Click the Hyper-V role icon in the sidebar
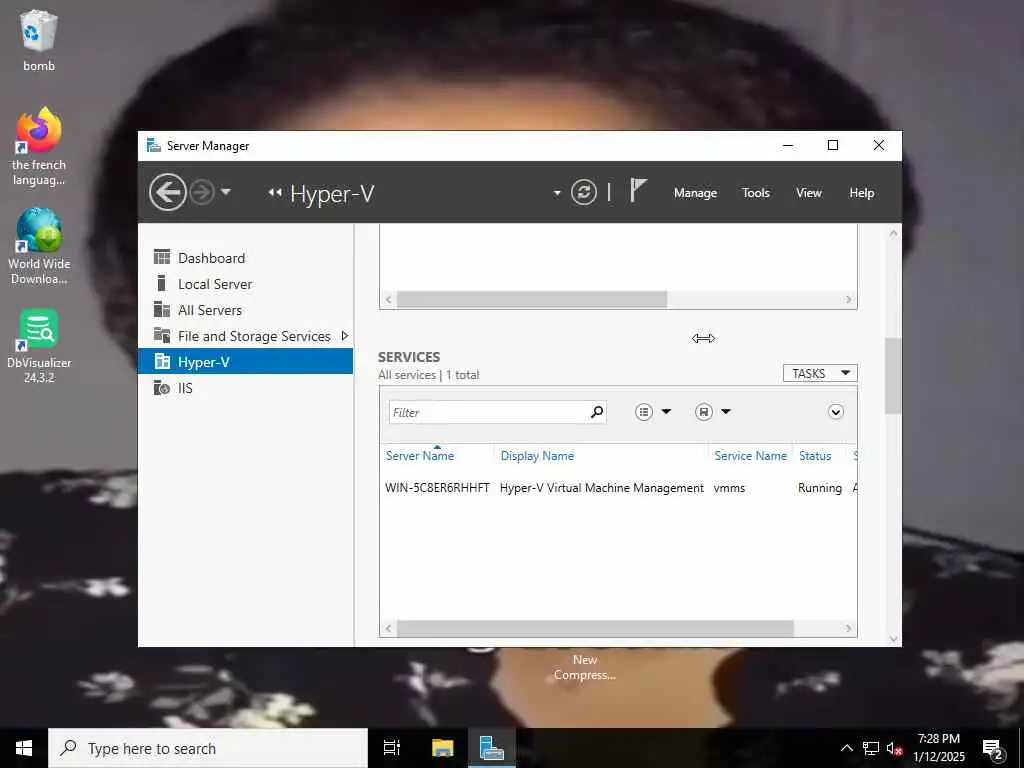Screen dimensions: 1024x768 (161, 361)
